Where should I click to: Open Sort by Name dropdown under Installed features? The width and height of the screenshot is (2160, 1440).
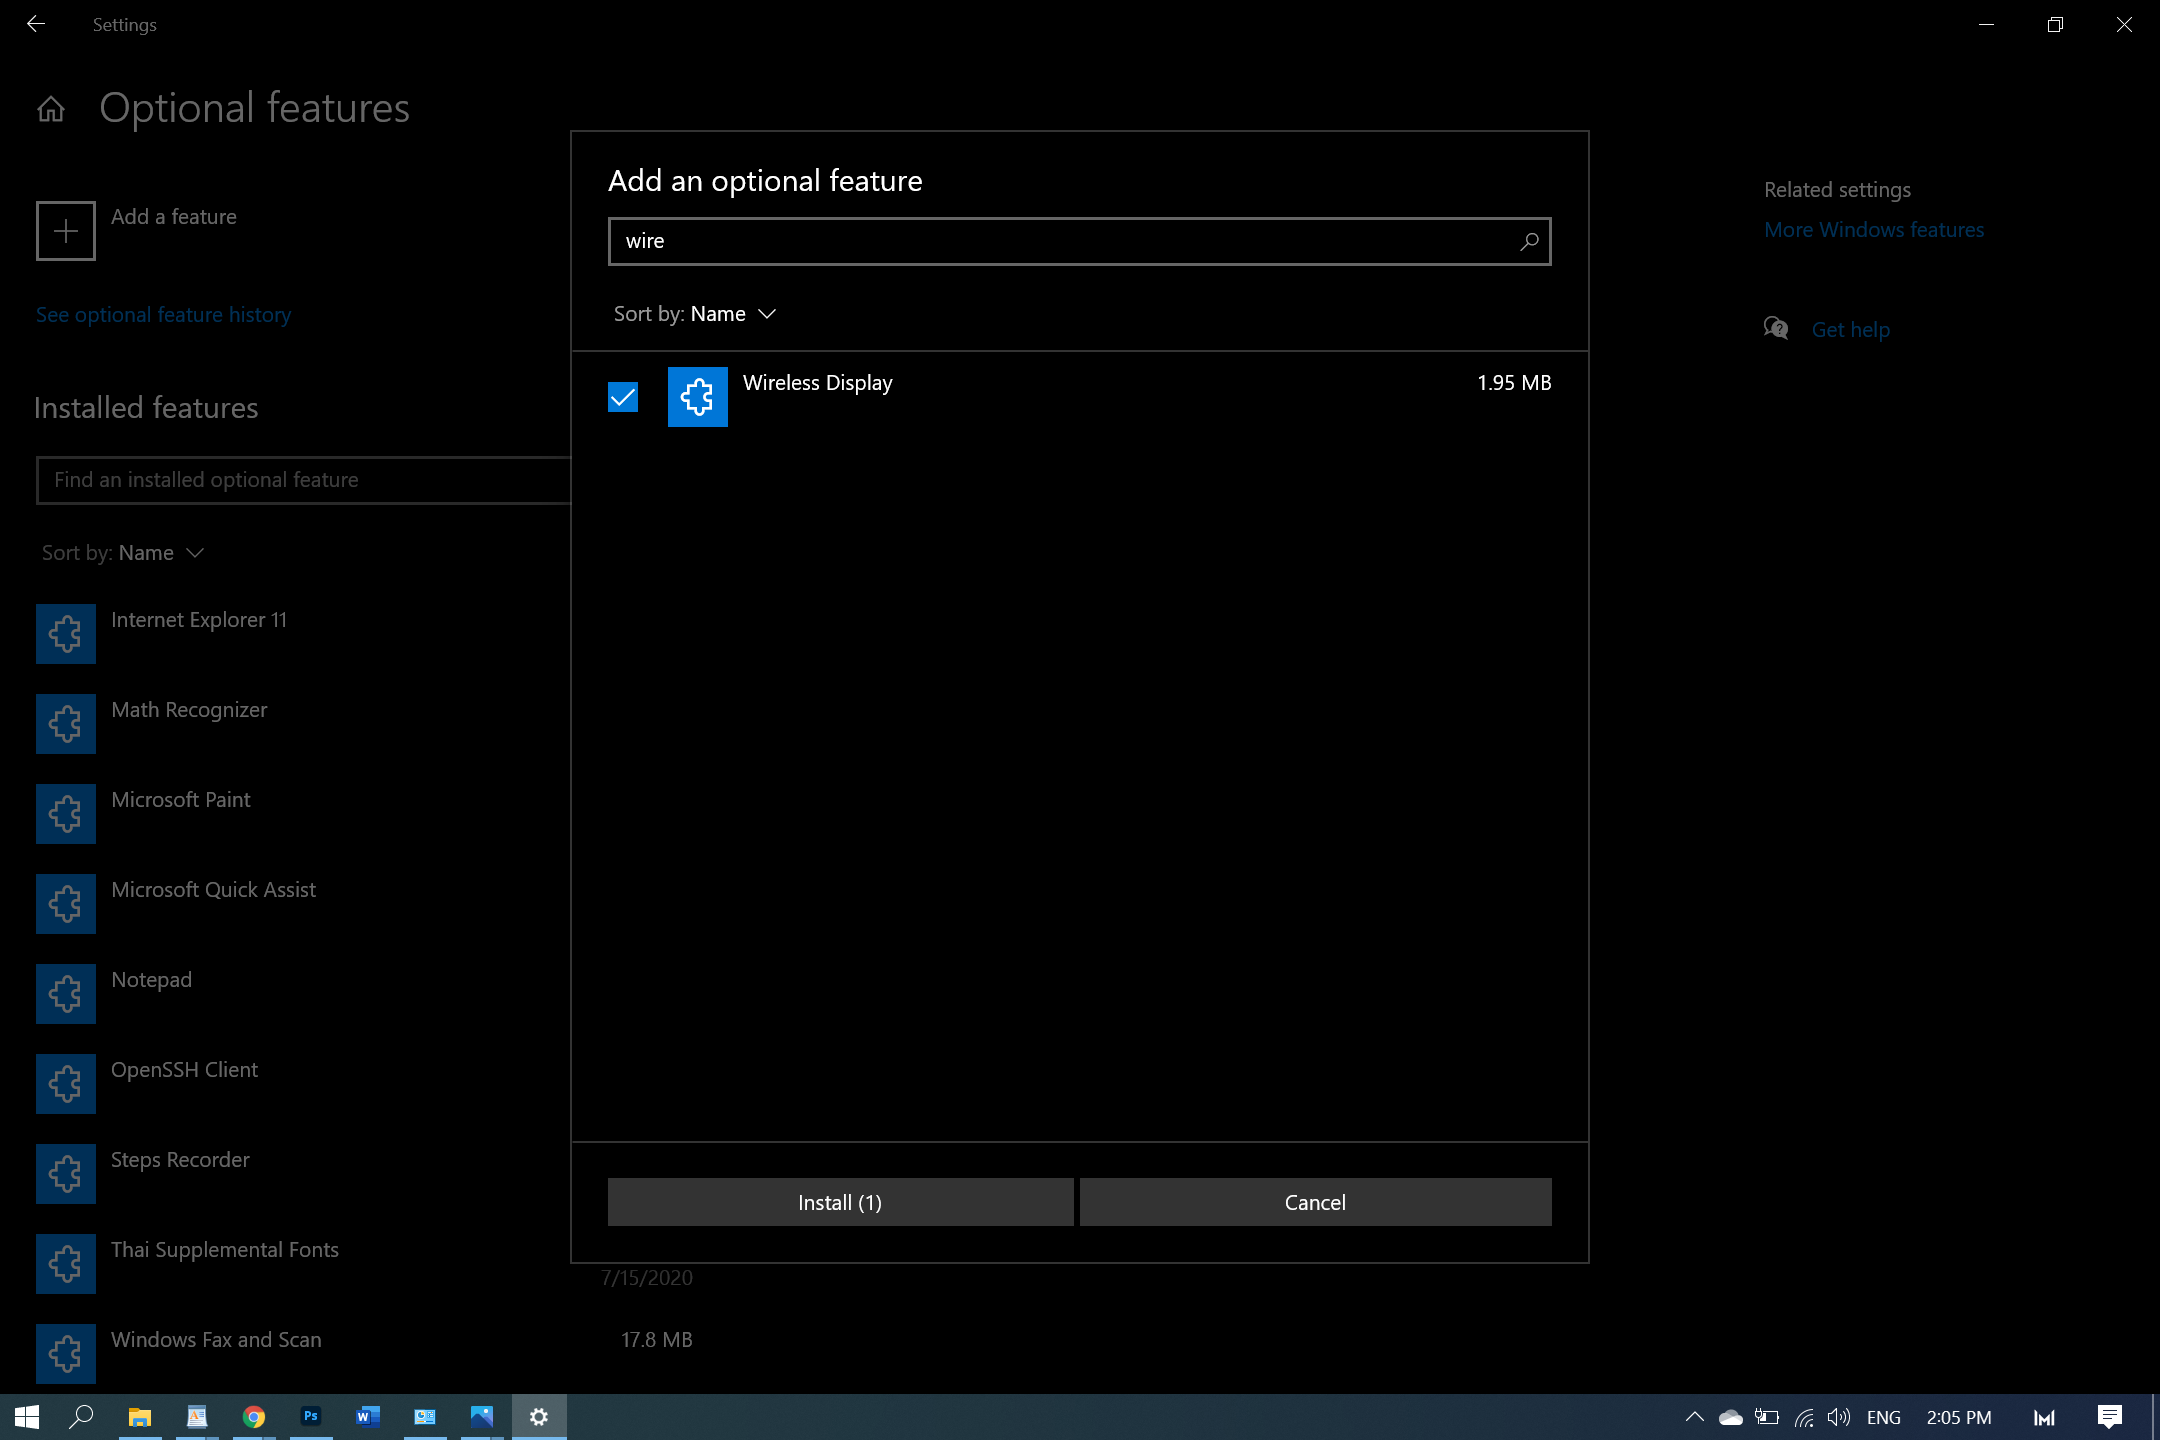point(123,553)
